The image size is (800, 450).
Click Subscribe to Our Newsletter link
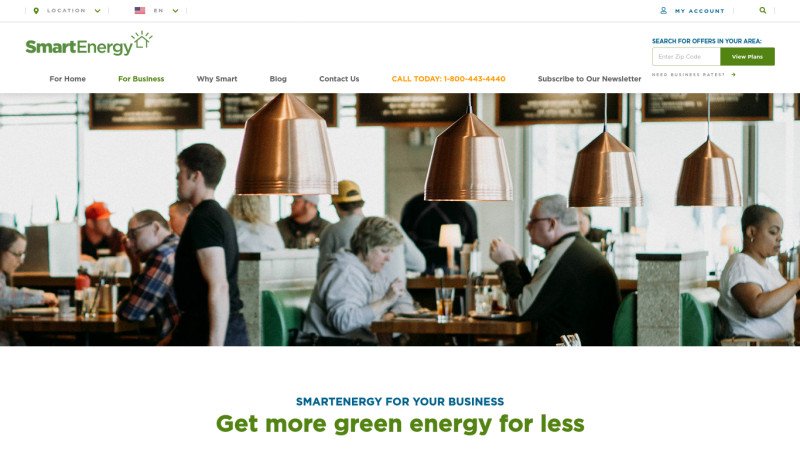589,79
